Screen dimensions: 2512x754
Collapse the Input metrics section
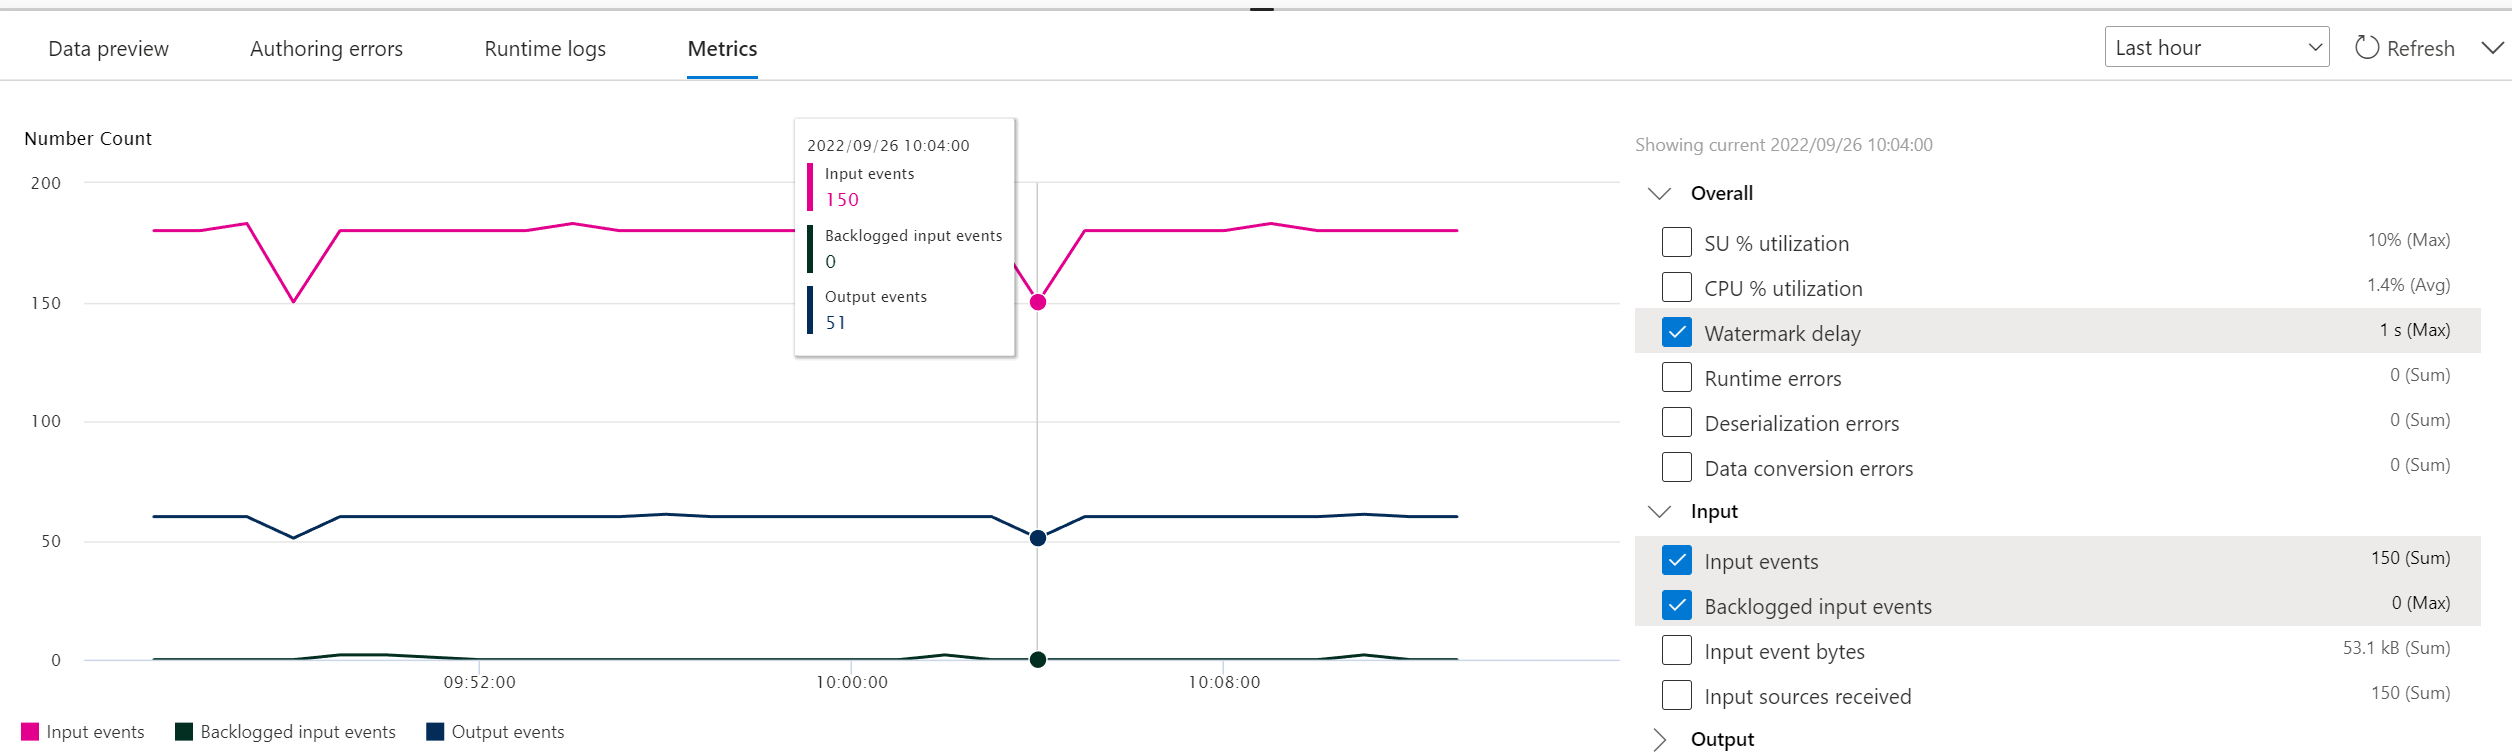(x=1659, y=511)
